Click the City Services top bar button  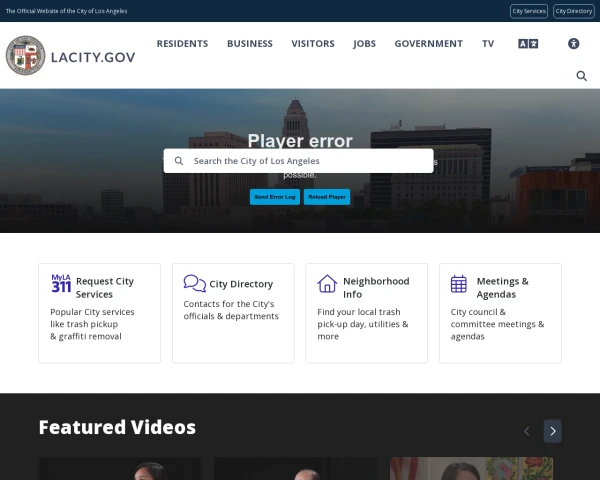click(x=529, y=11)
